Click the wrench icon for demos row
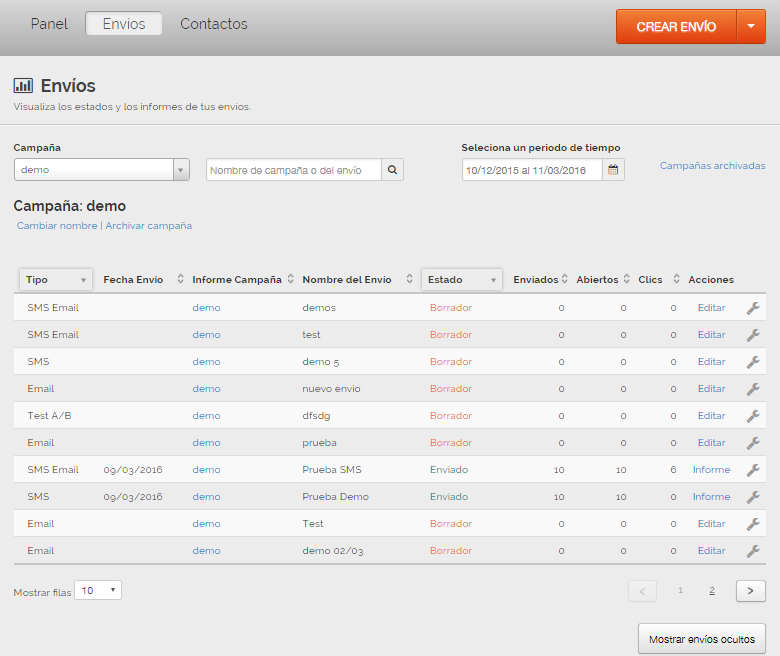The width and height of the screenshot is (780, 656). point(753,308)
